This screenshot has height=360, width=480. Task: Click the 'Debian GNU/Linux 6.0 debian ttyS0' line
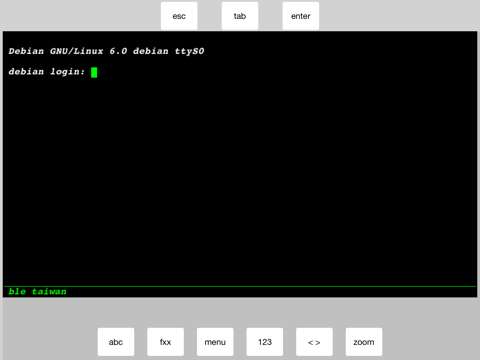pos(106,51)
